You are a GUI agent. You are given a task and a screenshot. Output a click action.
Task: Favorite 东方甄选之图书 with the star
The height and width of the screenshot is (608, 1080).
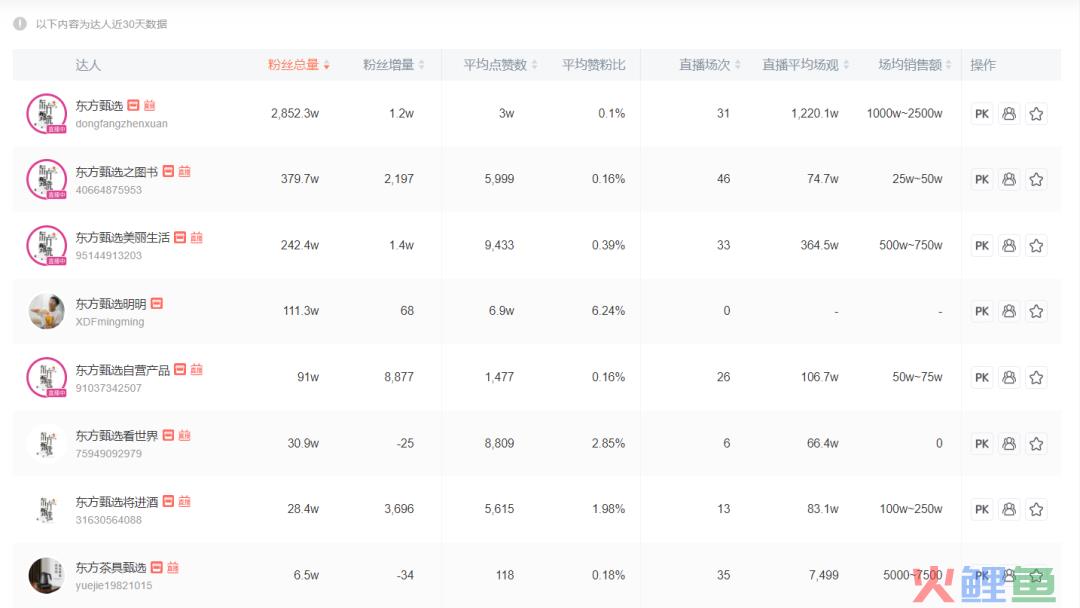(1036, 180)
